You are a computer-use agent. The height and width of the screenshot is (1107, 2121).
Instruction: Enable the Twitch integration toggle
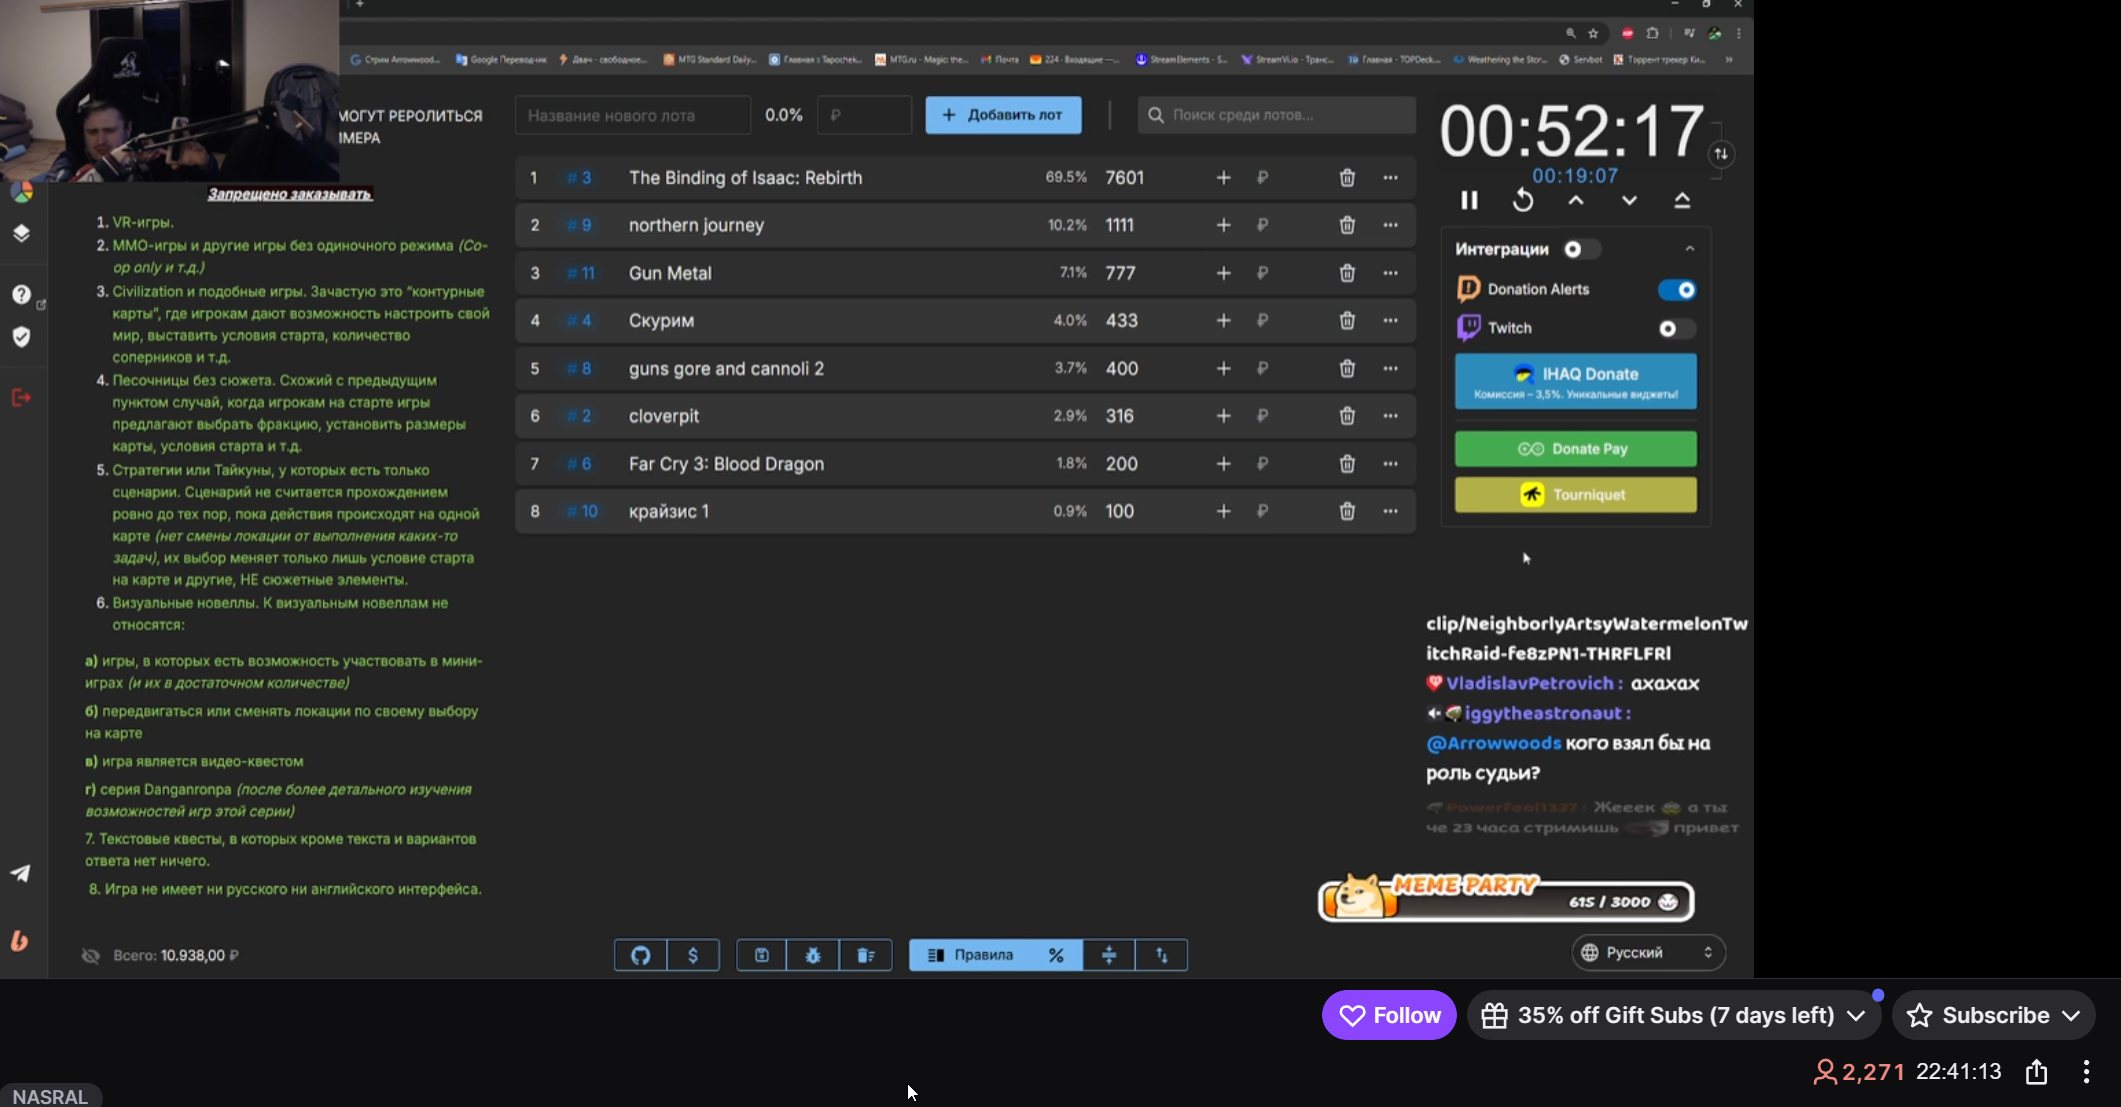(x=1677, y=328)
